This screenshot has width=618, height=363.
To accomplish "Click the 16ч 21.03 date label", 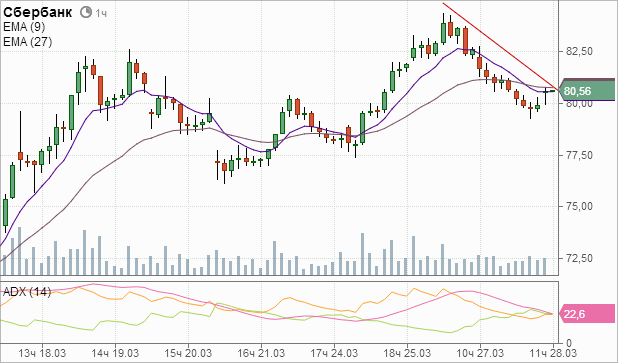I will tap(261, 353).
